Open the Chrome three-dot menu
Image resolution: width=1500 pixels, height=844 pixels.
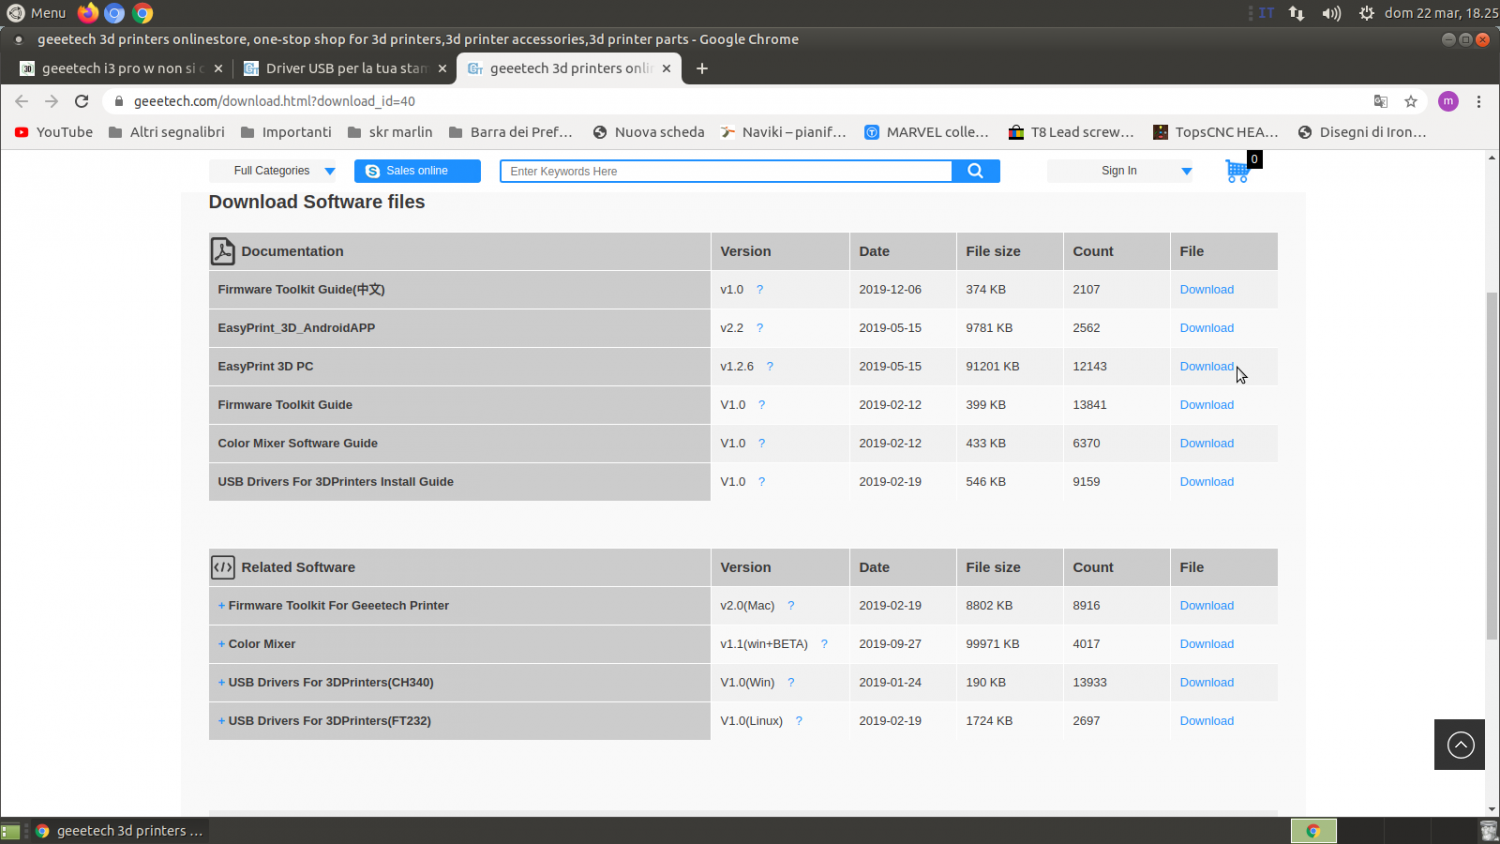pos(1479,101)
